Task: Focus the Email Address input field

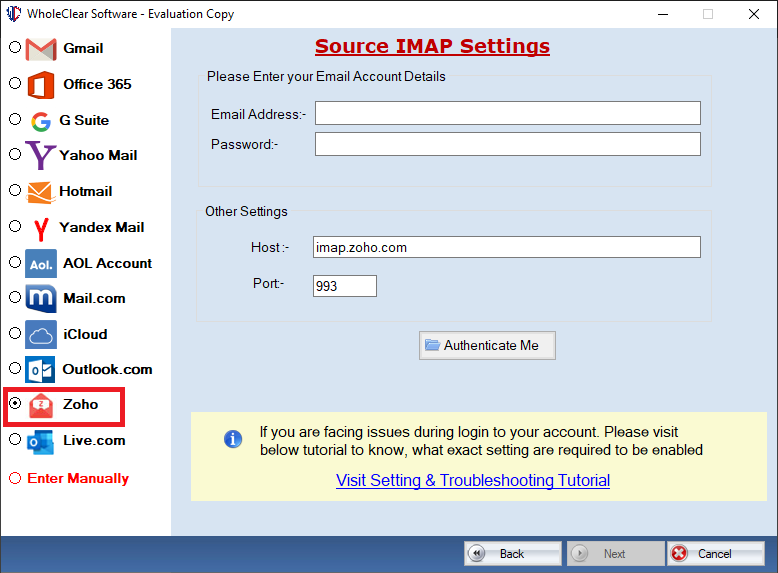Action: (x=508, y=113)
